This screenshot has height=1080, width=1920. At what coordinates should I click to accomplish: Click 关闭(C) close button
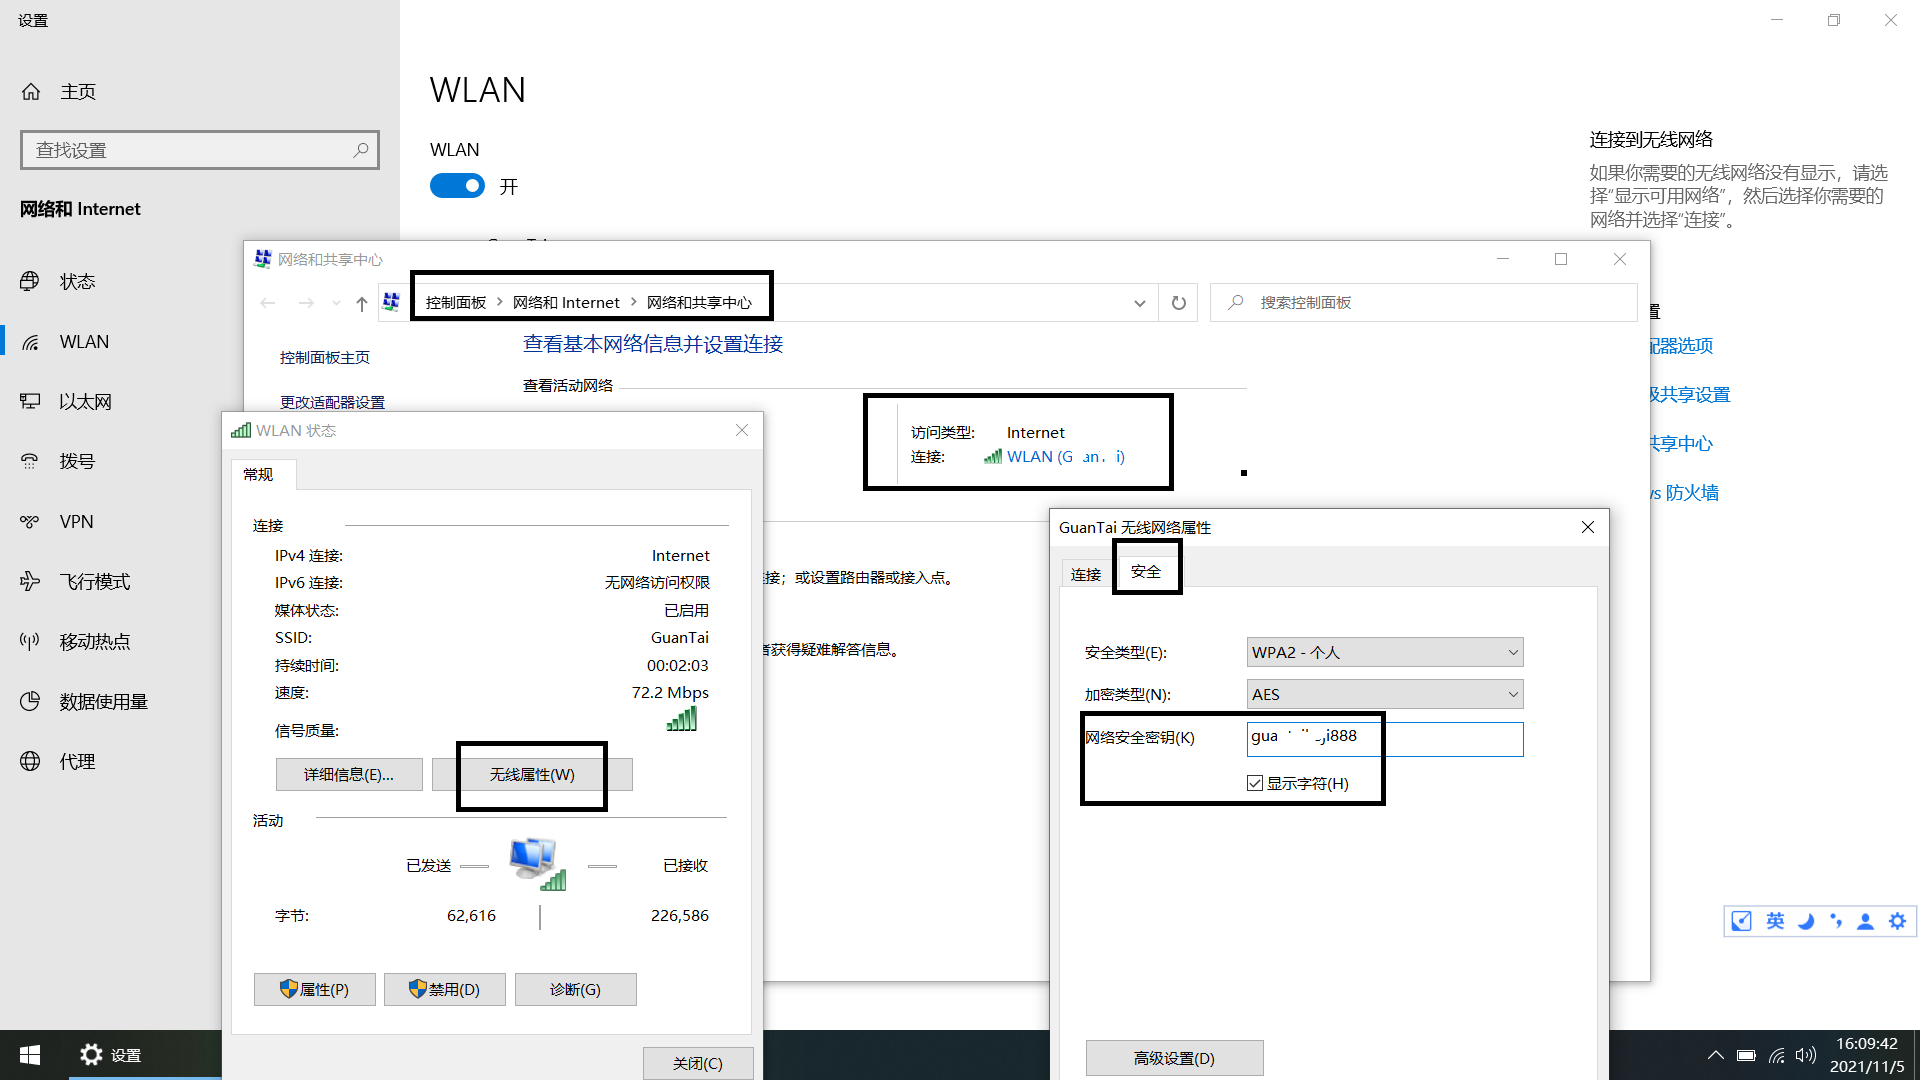698,1063
